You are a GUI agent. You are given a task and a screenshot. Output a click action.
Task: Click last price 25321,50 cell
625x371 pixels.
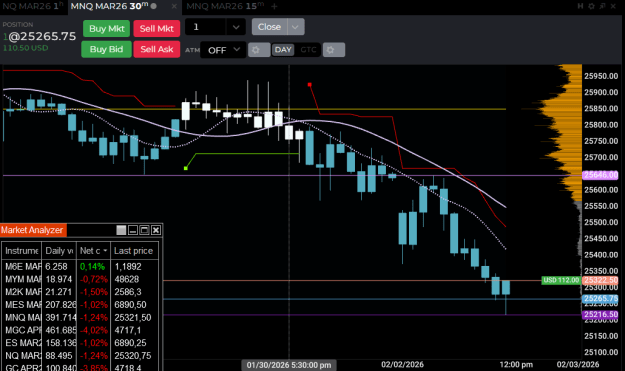click(135, 317)
